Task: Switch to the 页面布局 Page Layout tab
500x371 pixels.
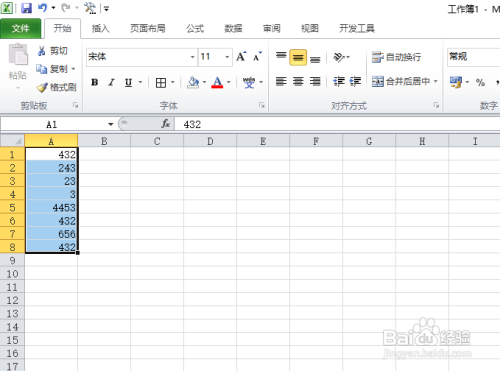Action: [148, 29]
